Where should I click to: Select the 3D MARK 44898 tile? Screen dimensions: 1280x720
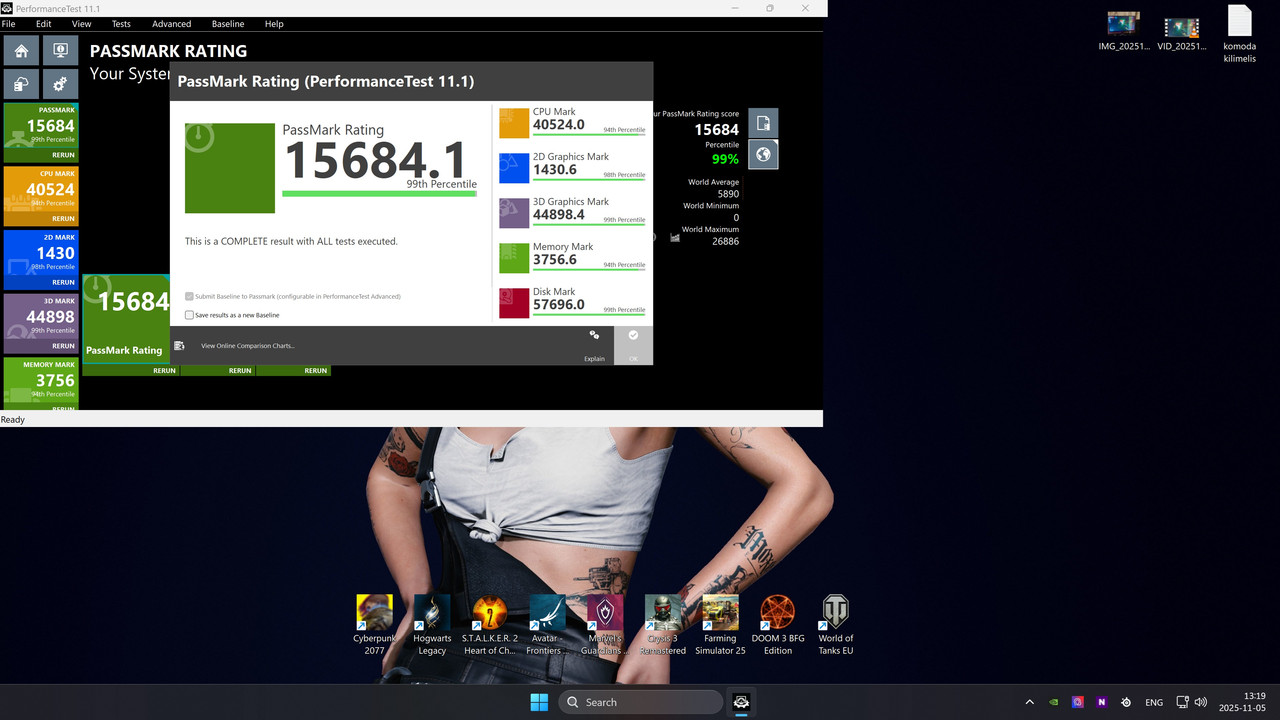[x=41, y=317]
